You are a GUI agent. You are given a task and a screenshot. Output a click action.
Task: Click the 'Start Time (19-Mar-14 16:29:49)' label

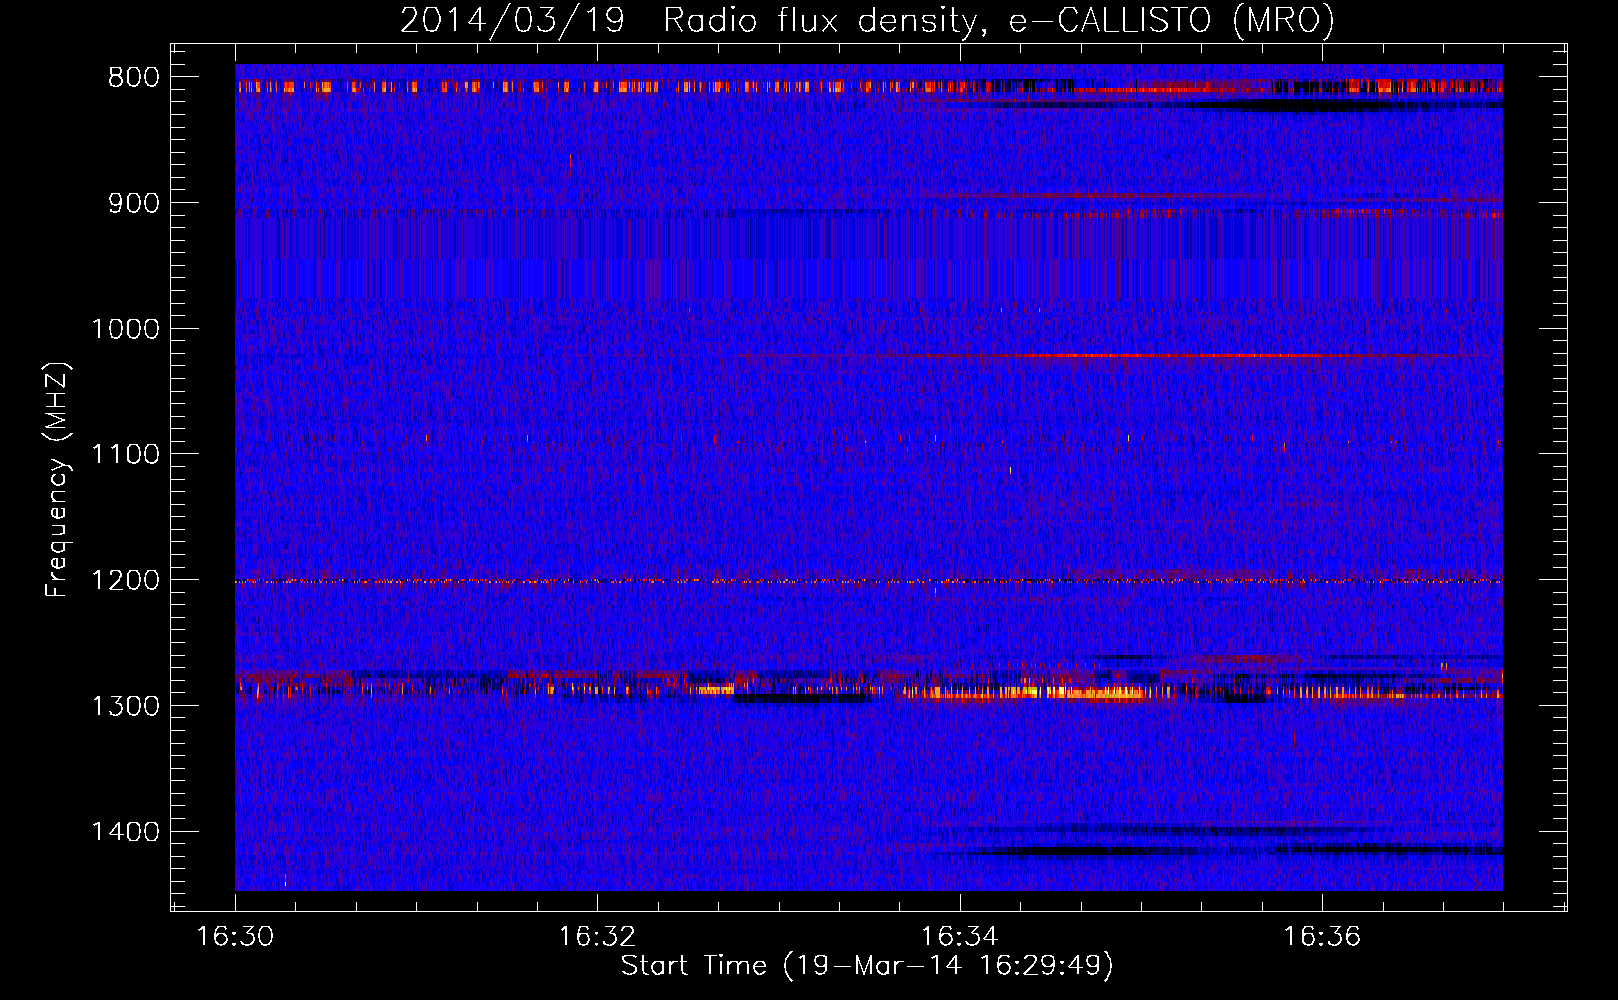(867, 966)
